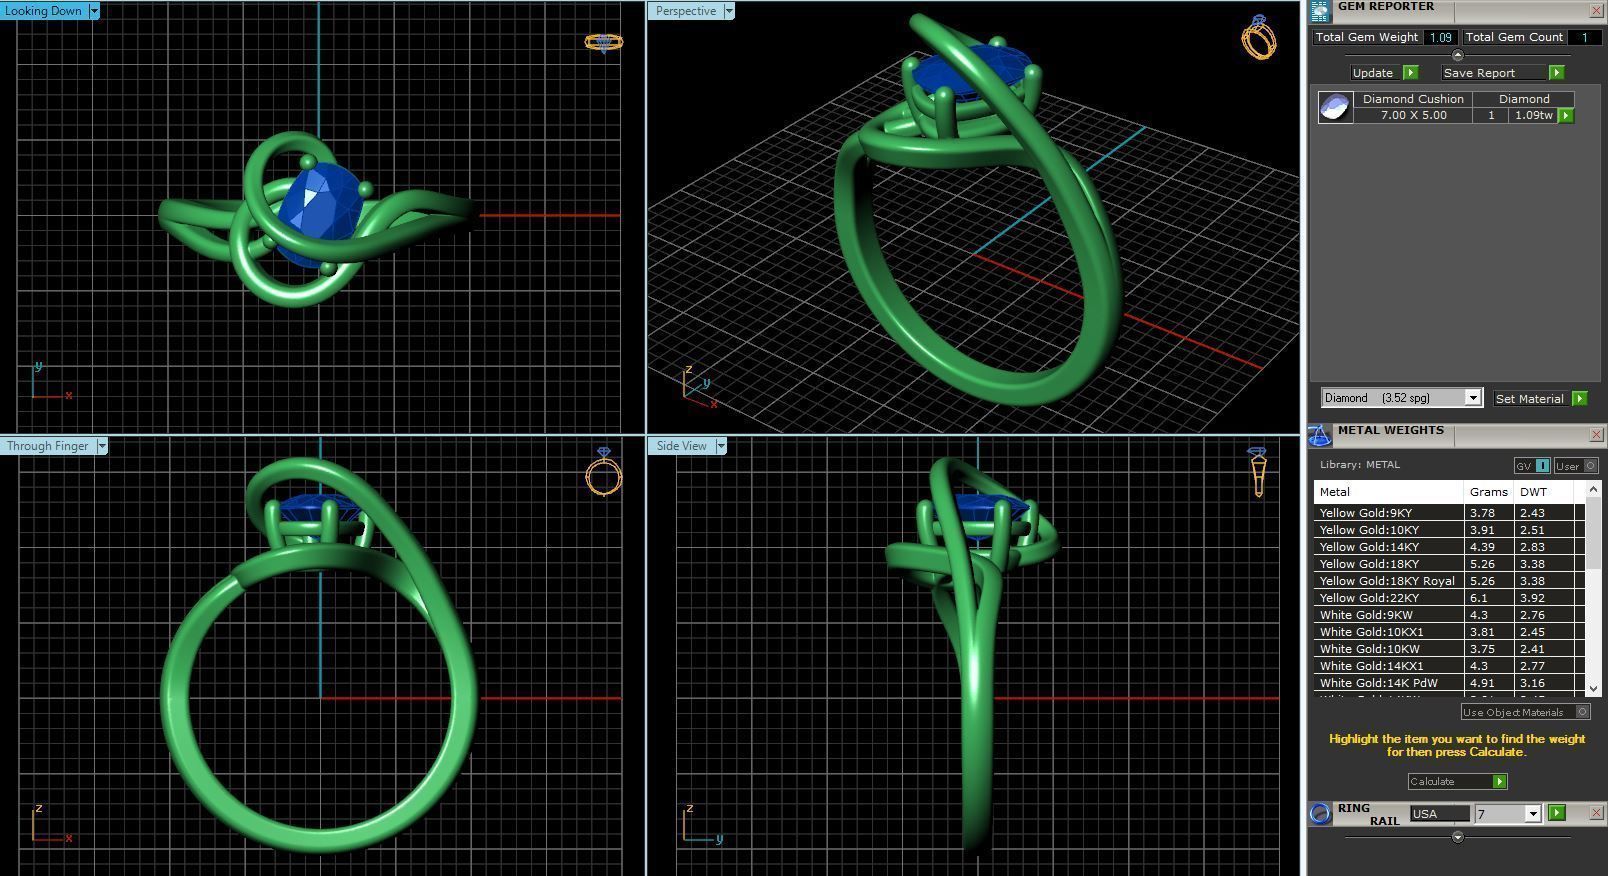Select the White Gold:14K PdW row
The height and width of the screenshot is (876, 1608).
[1449, 683]
